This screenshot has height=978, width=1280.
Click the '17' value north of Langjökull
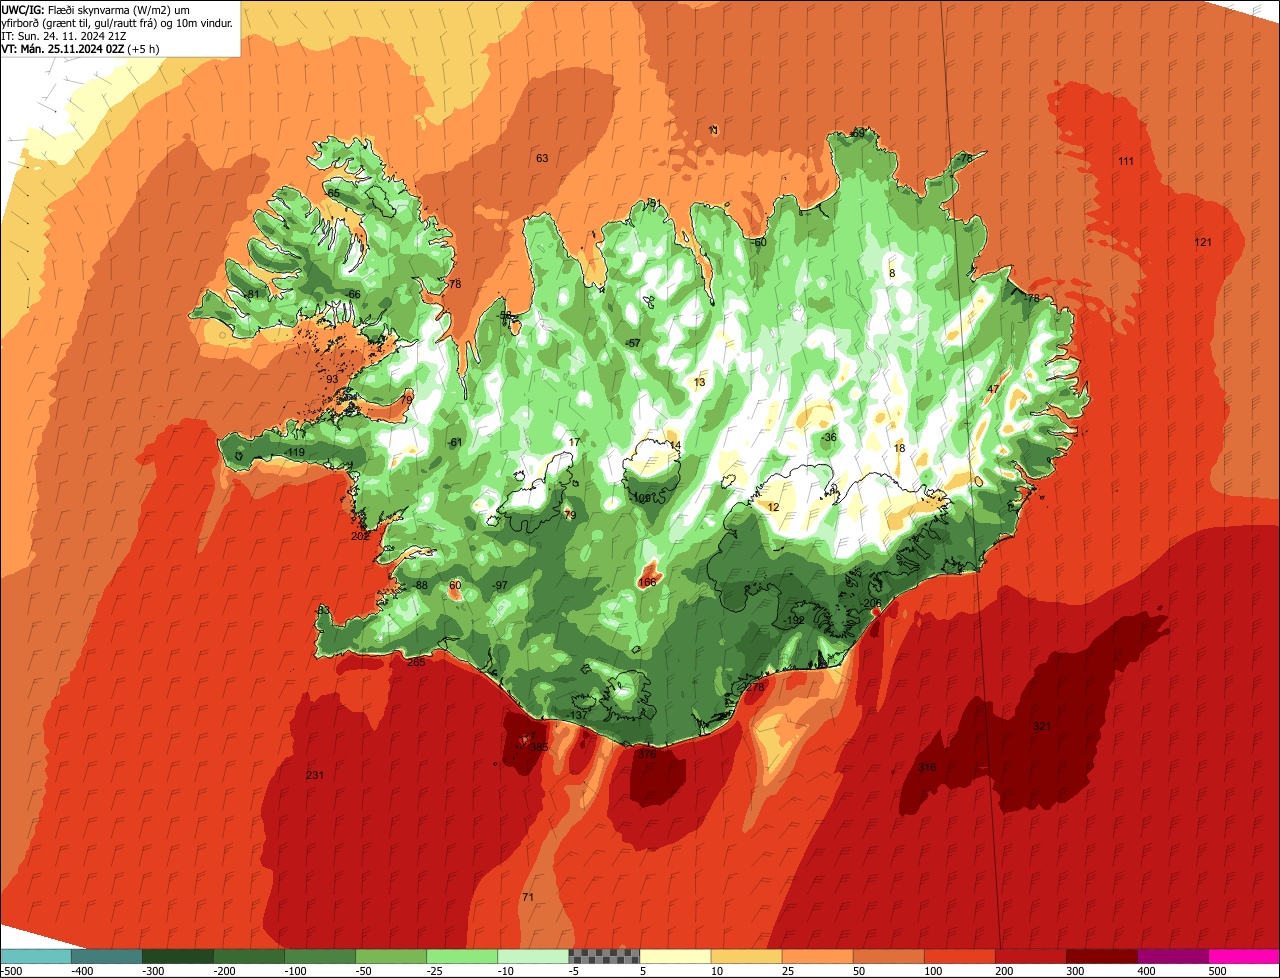pos(574,442)
